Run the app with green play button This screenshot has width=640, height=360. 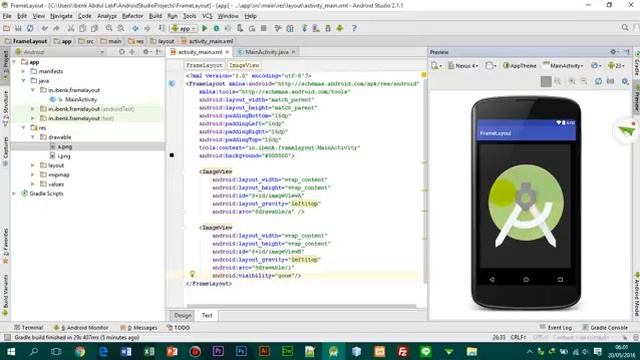click(205, 28)
